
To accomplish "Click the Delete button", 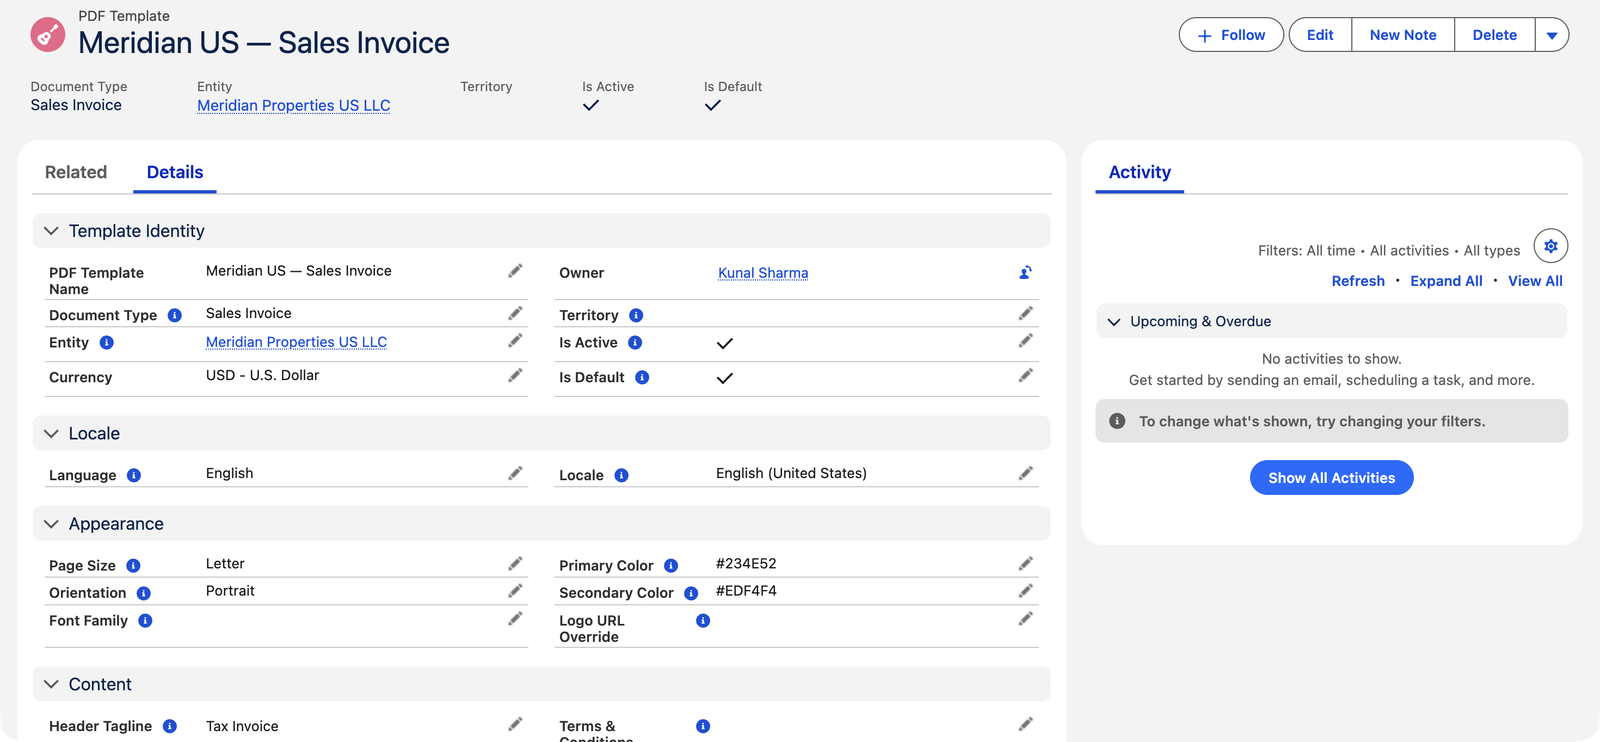I will [x=1495, y=35].
